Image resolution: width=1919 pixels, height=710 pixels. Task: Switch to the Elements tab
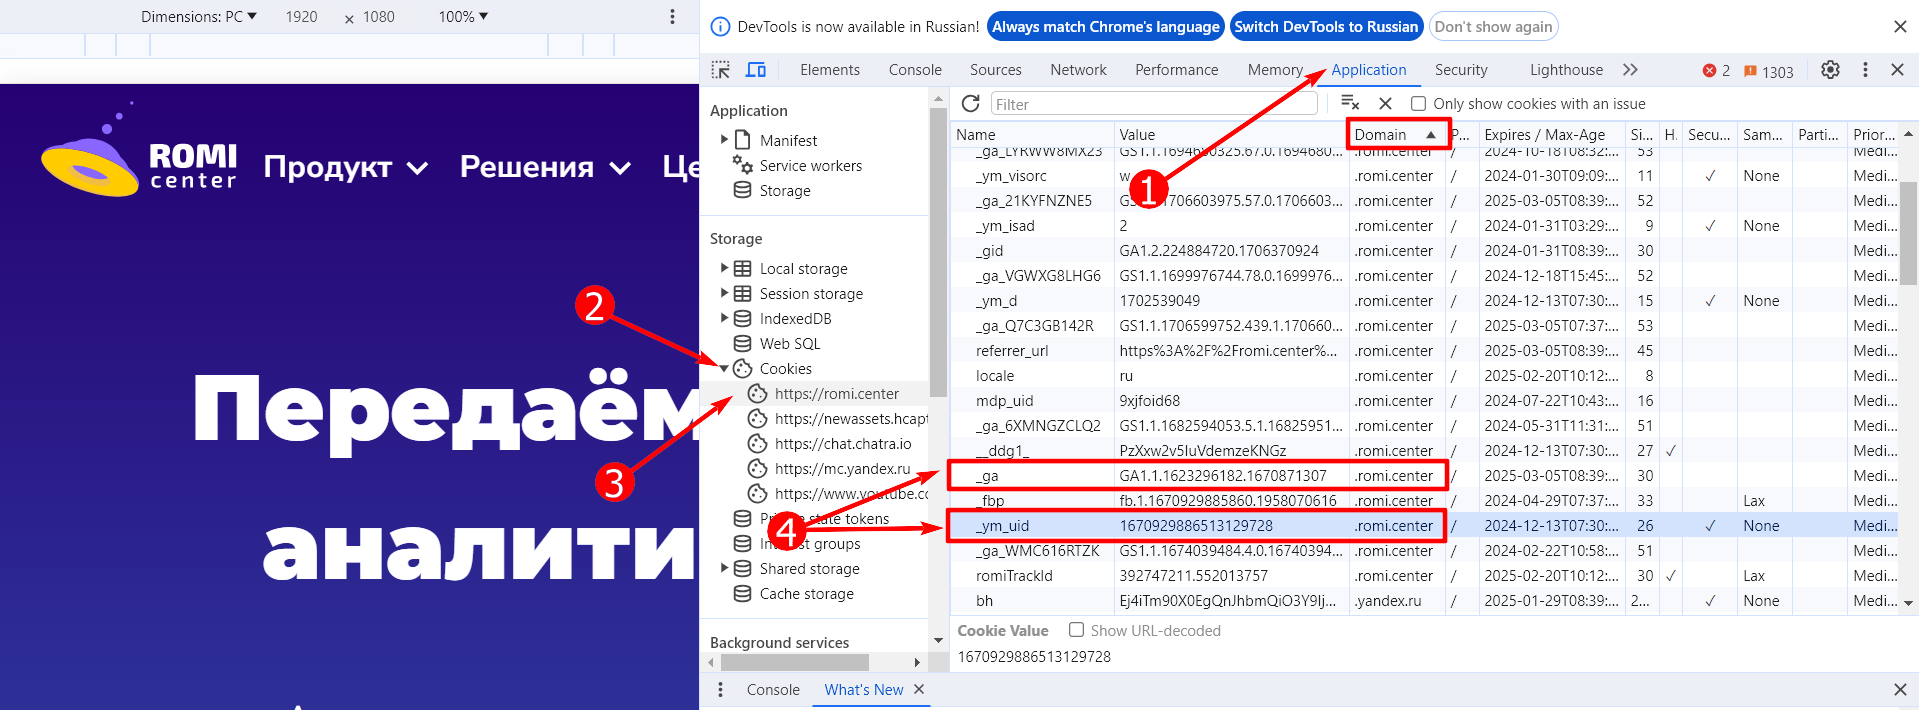(830, 70)
